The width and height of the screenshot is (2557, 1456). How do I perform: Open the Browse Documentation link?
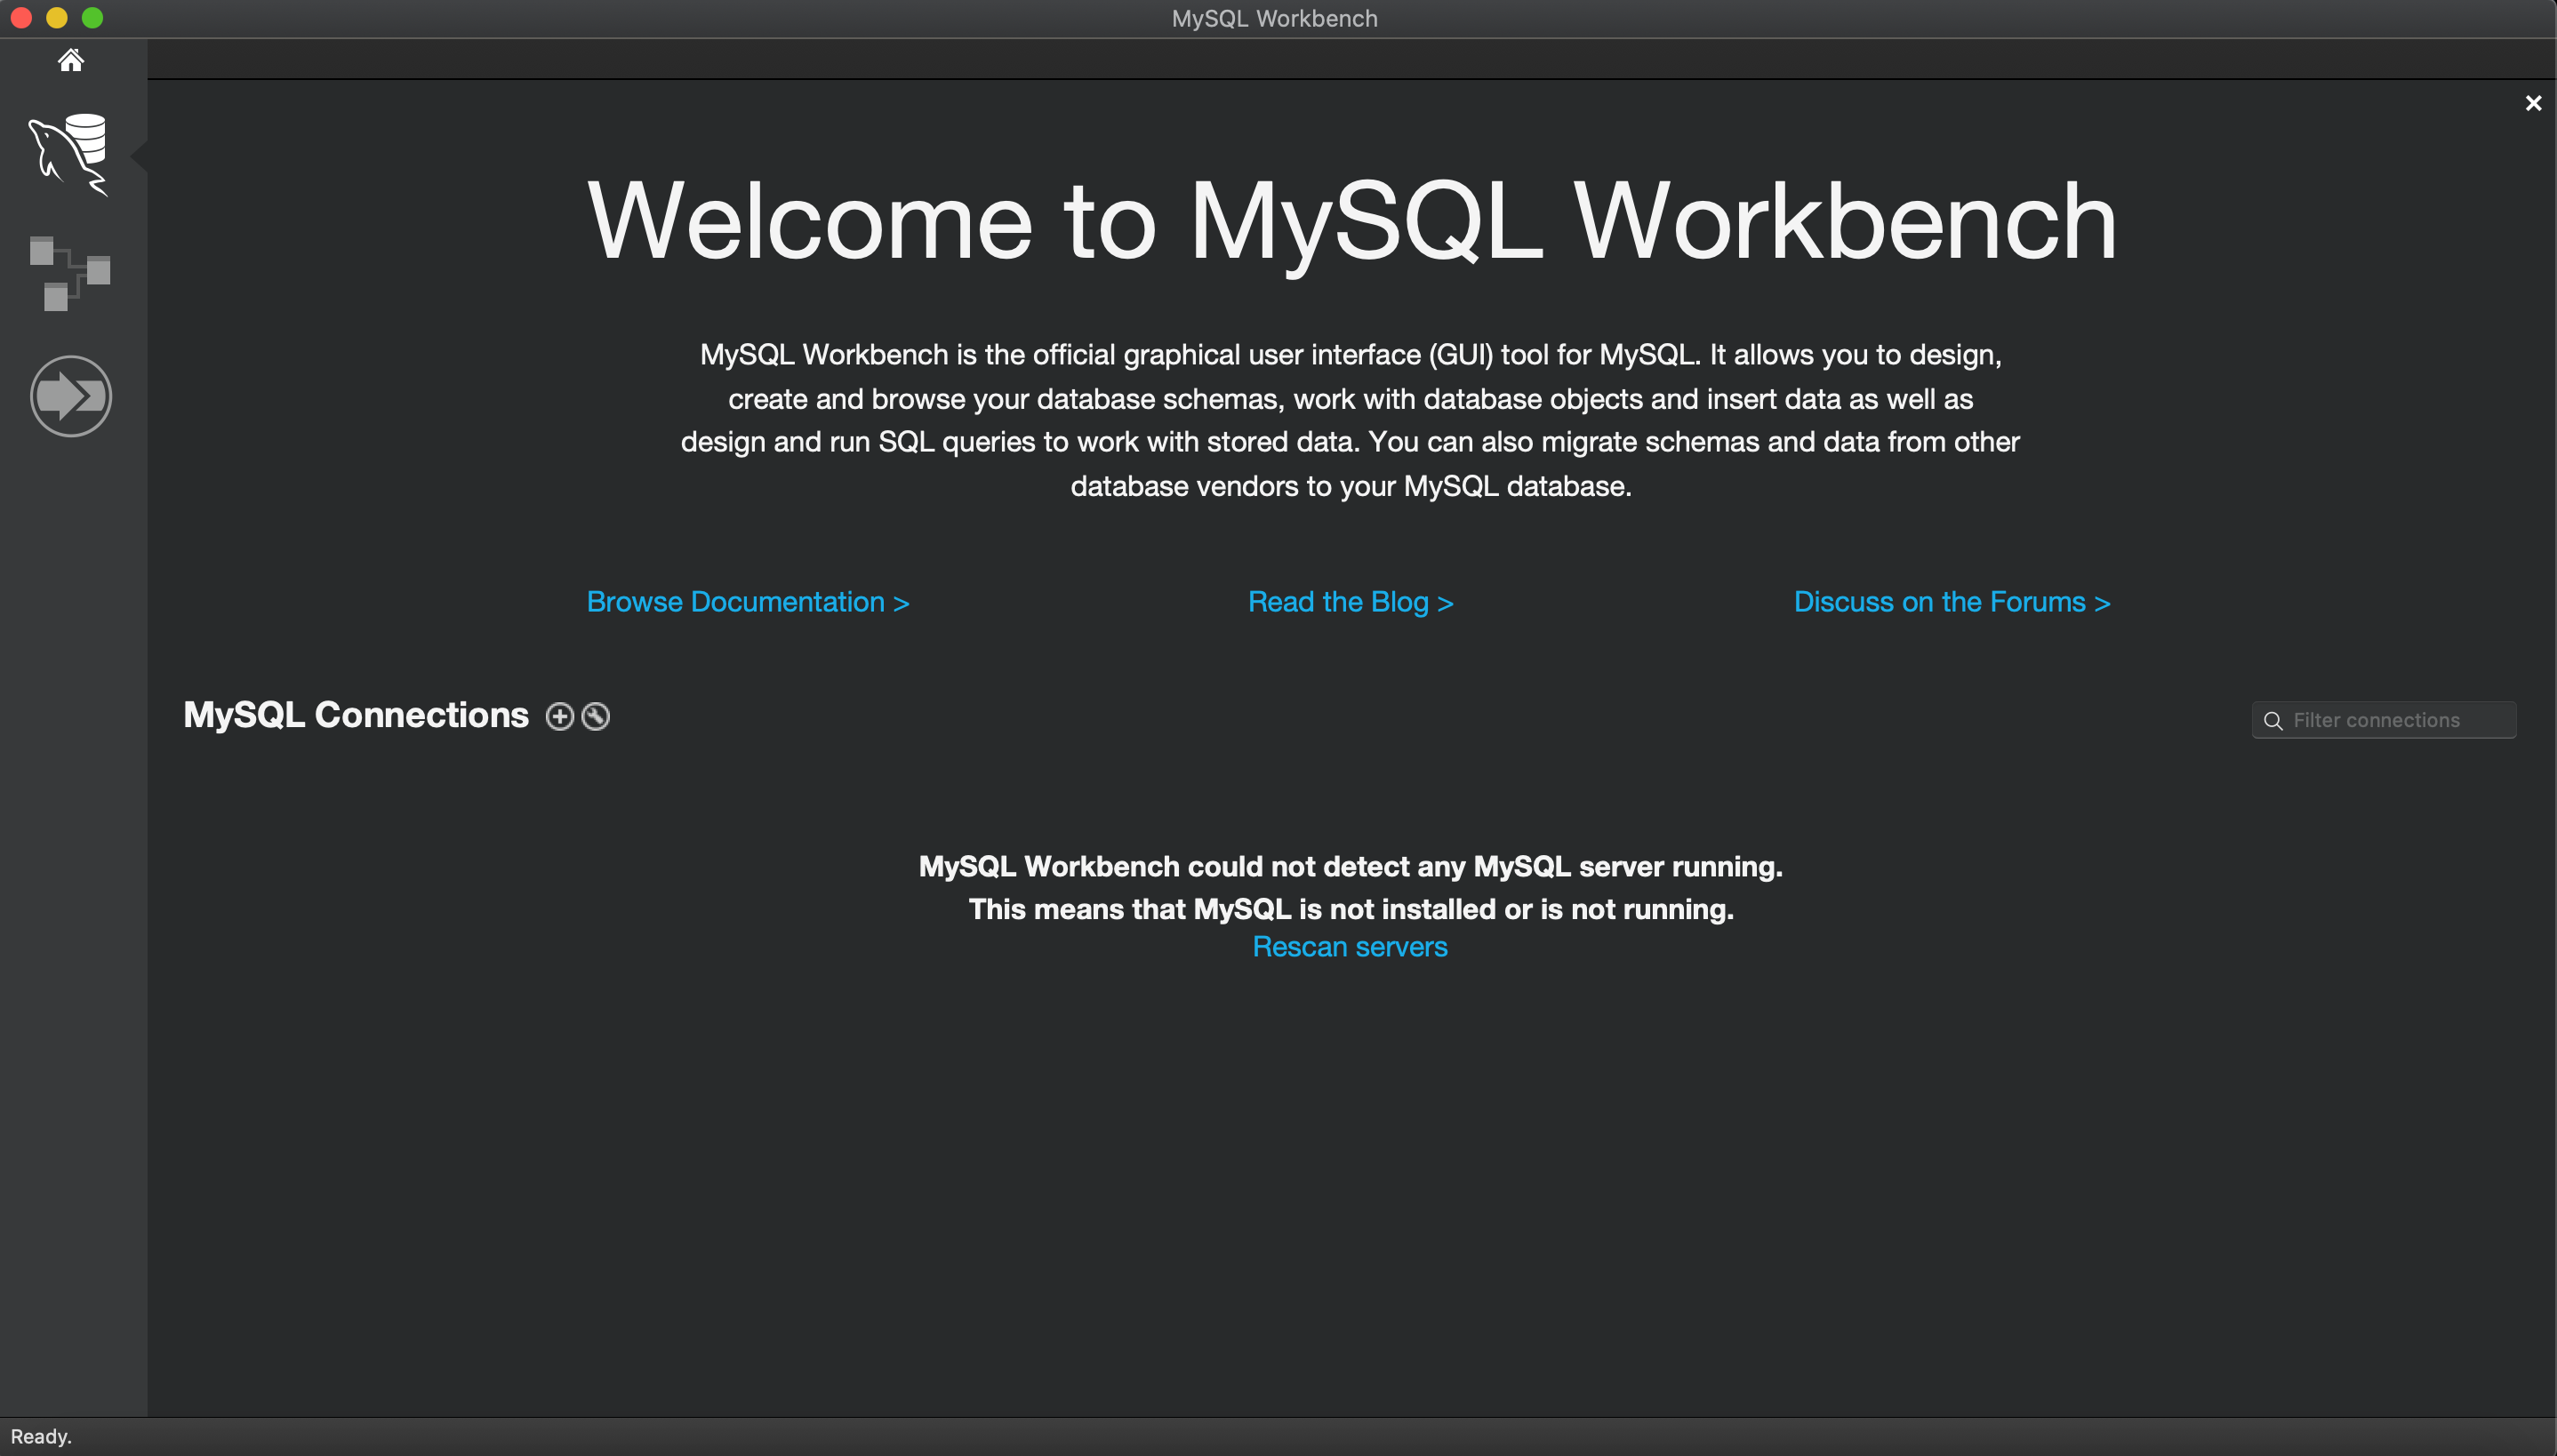[x=747, y=601]
